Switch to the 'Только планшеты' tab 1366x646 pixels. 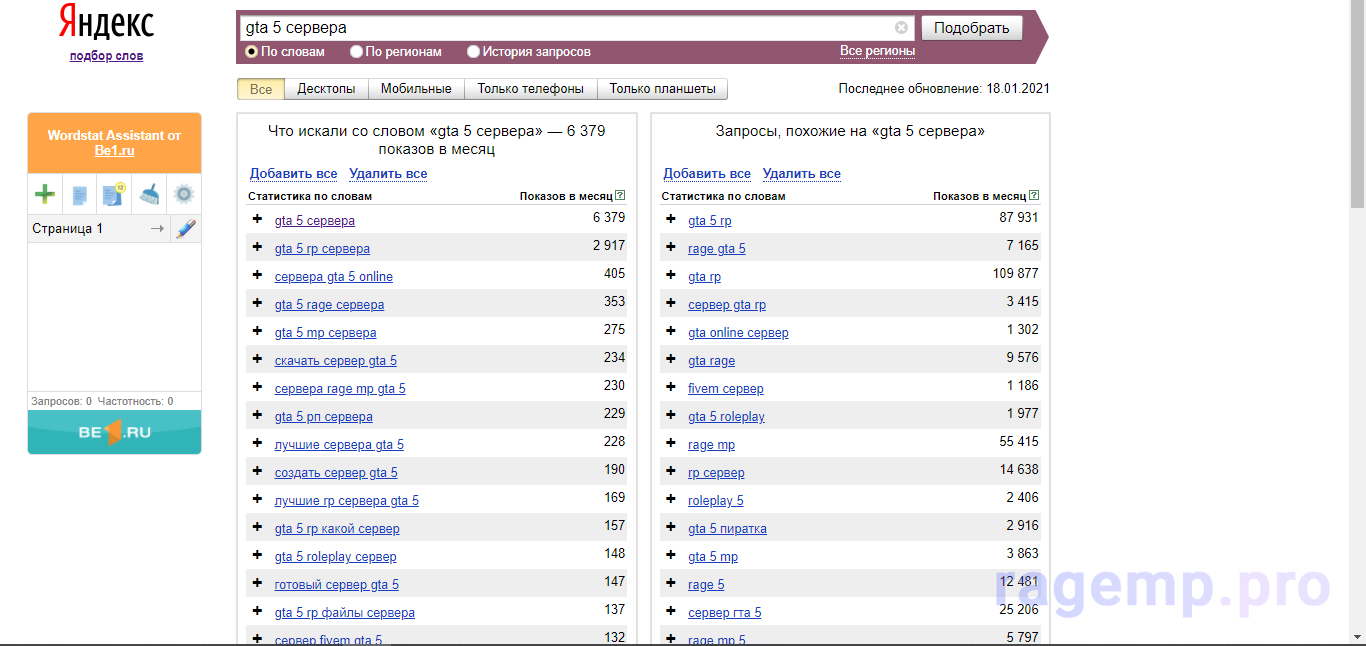pos(662,89)
